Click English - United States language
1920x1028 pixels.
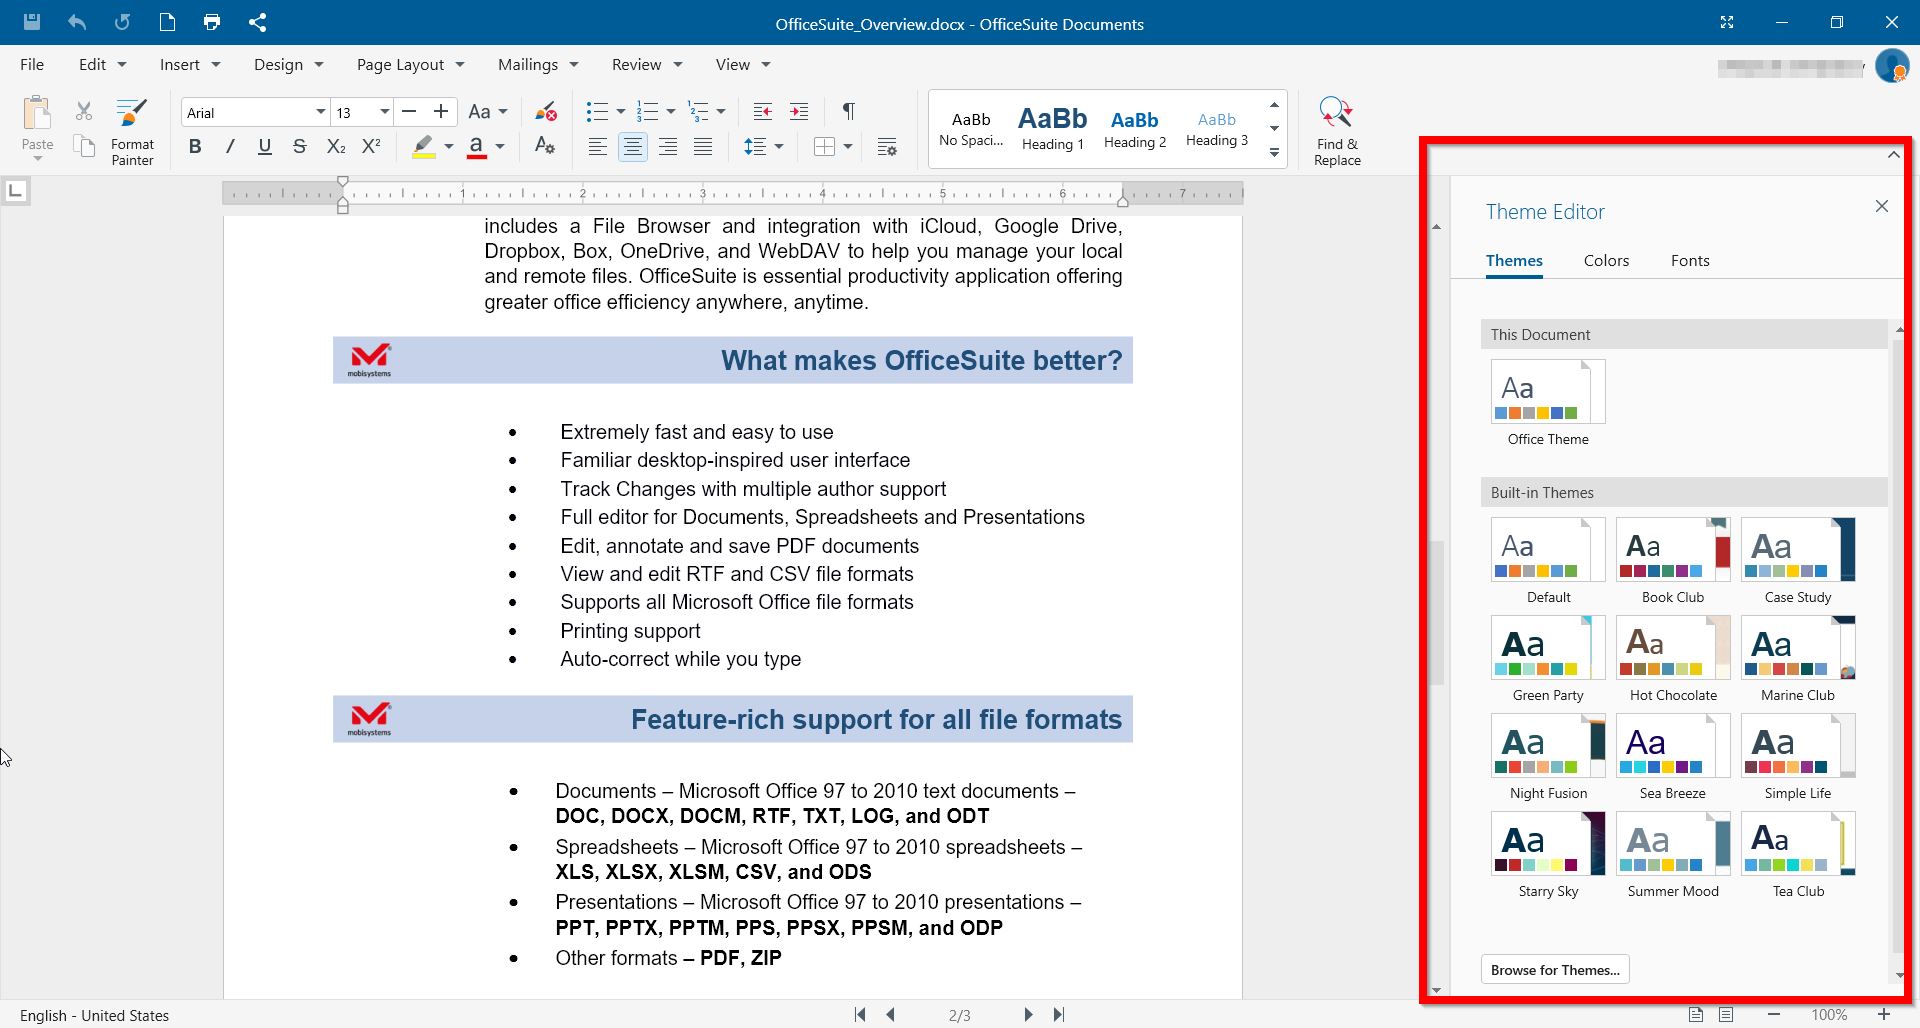coord(94,1015)
